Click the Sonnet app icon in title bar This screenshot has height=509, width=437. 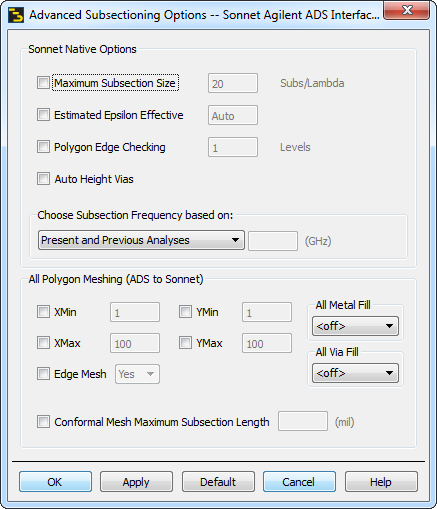(16, 15)
